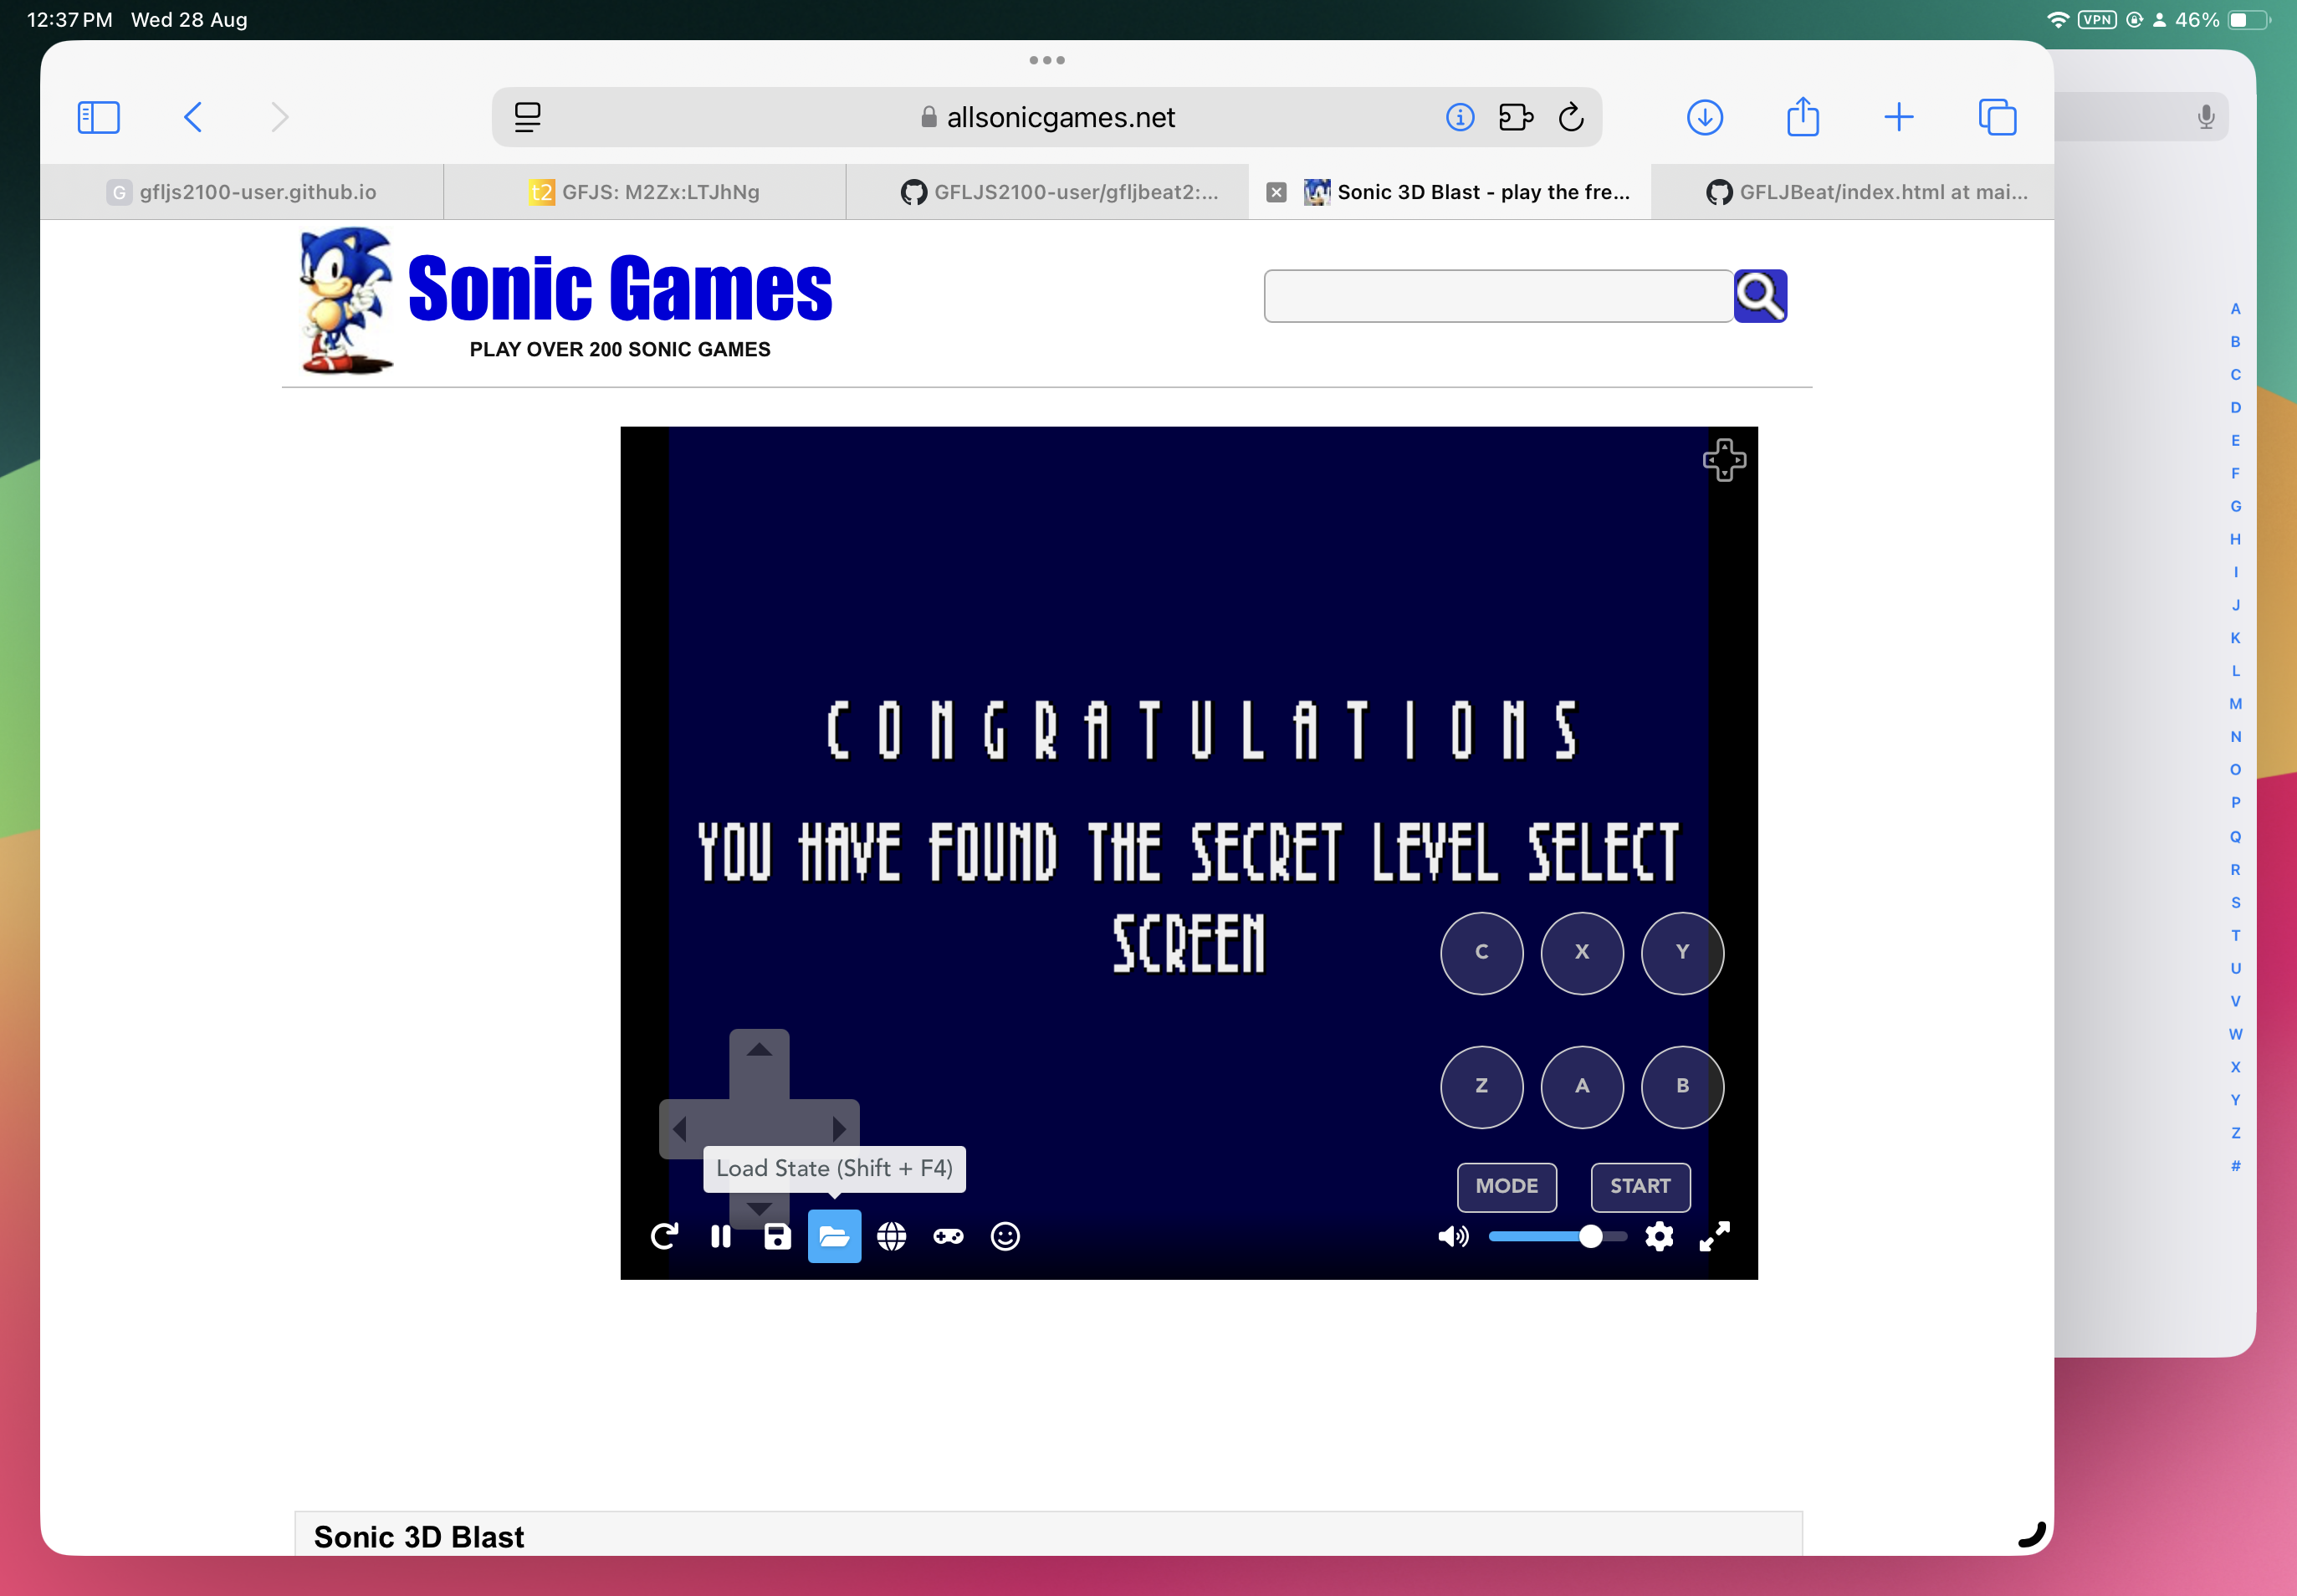
Task: Tap the virtual Z button
Action: coord(1482,1087)
